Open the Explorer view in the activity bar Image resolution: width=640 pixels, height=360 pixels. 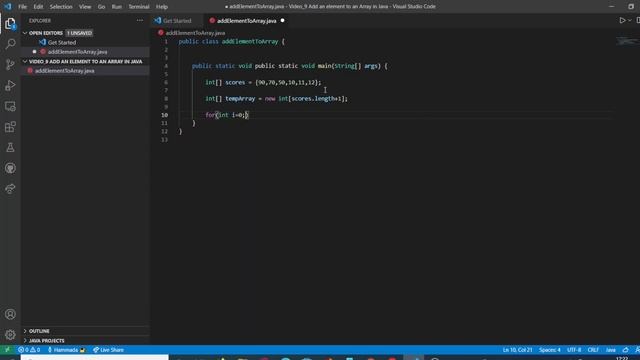(x=10, y=24)
